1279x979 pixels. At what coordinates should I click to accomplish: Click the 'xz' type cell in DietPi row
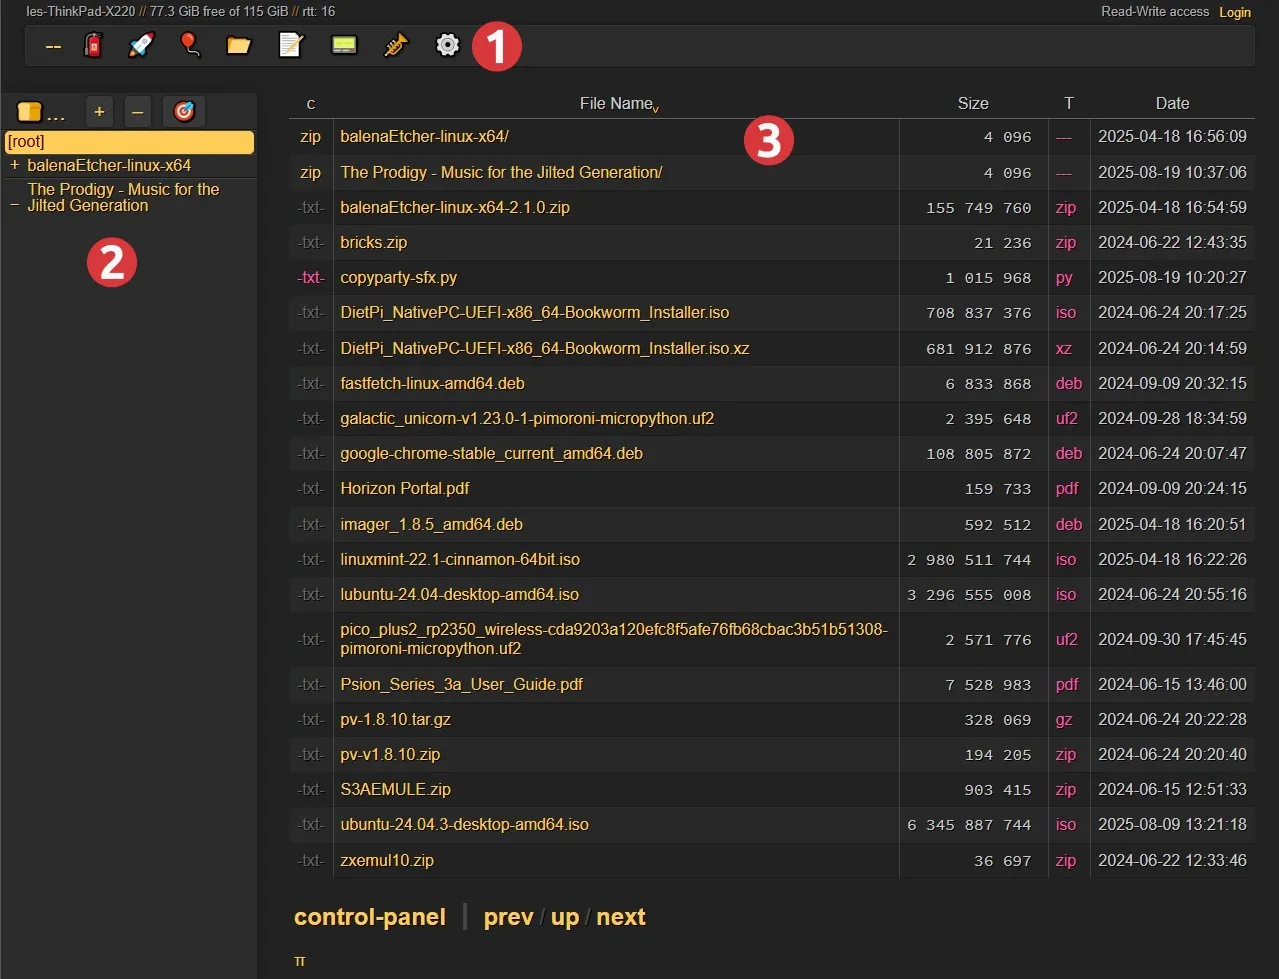[x=1063, y=349]
